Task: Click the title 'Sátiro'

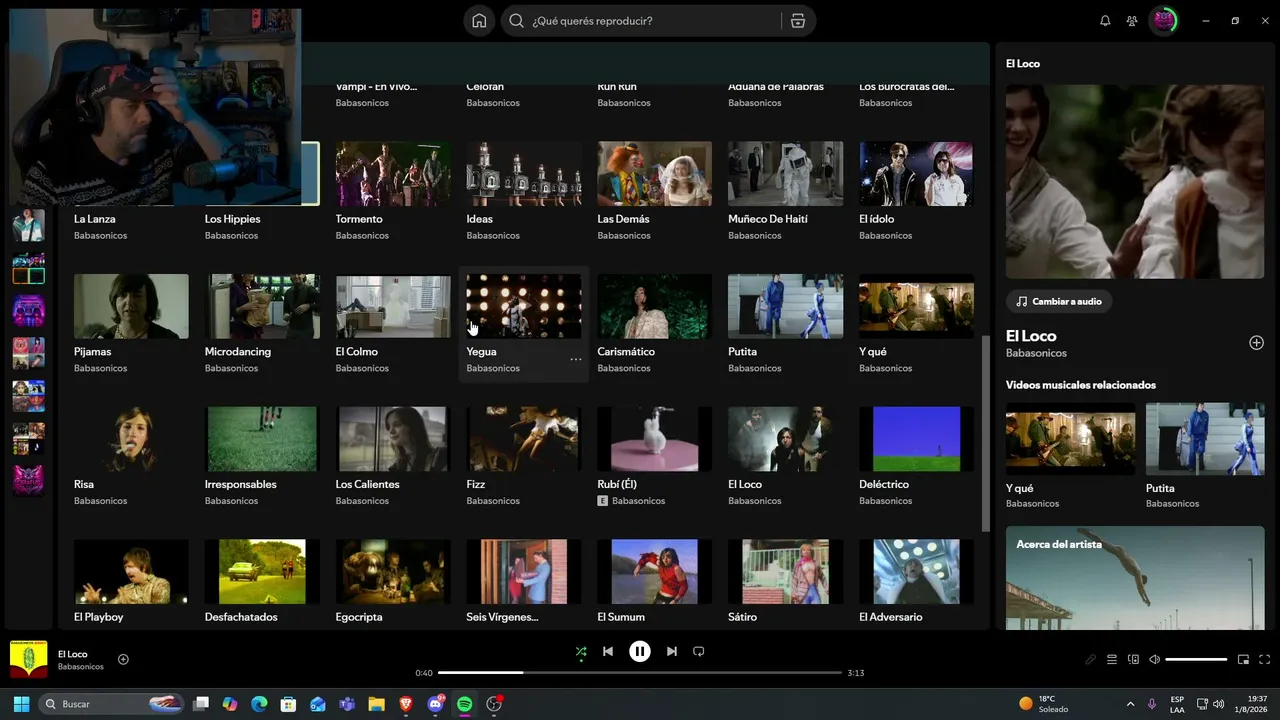Action: [x=743, y=617]
